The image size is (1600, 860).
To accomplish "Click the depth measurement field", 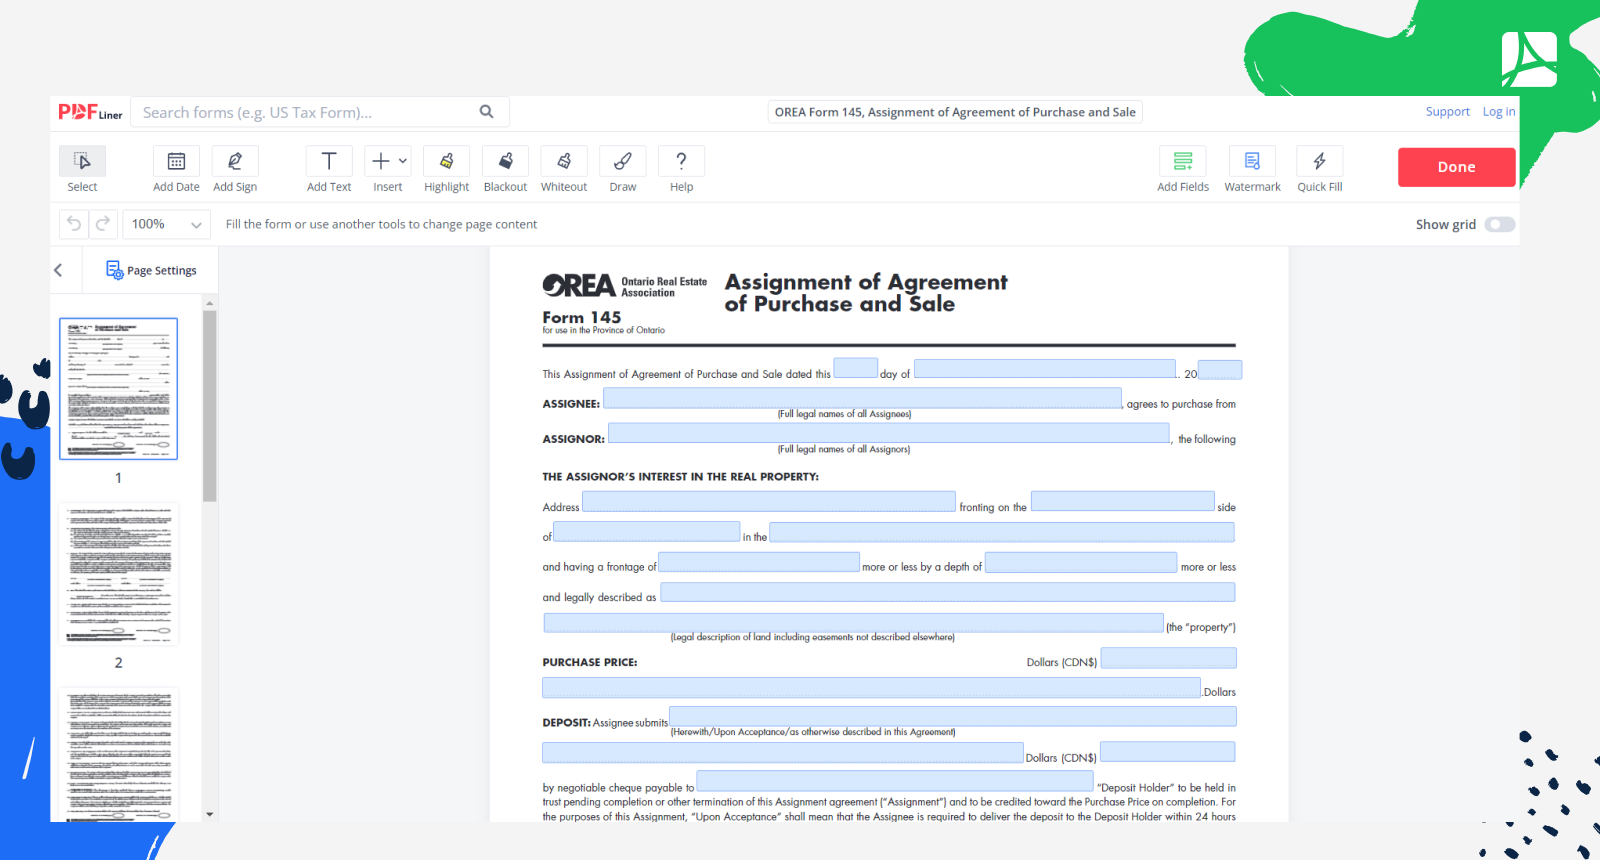I will (1081, 562).
